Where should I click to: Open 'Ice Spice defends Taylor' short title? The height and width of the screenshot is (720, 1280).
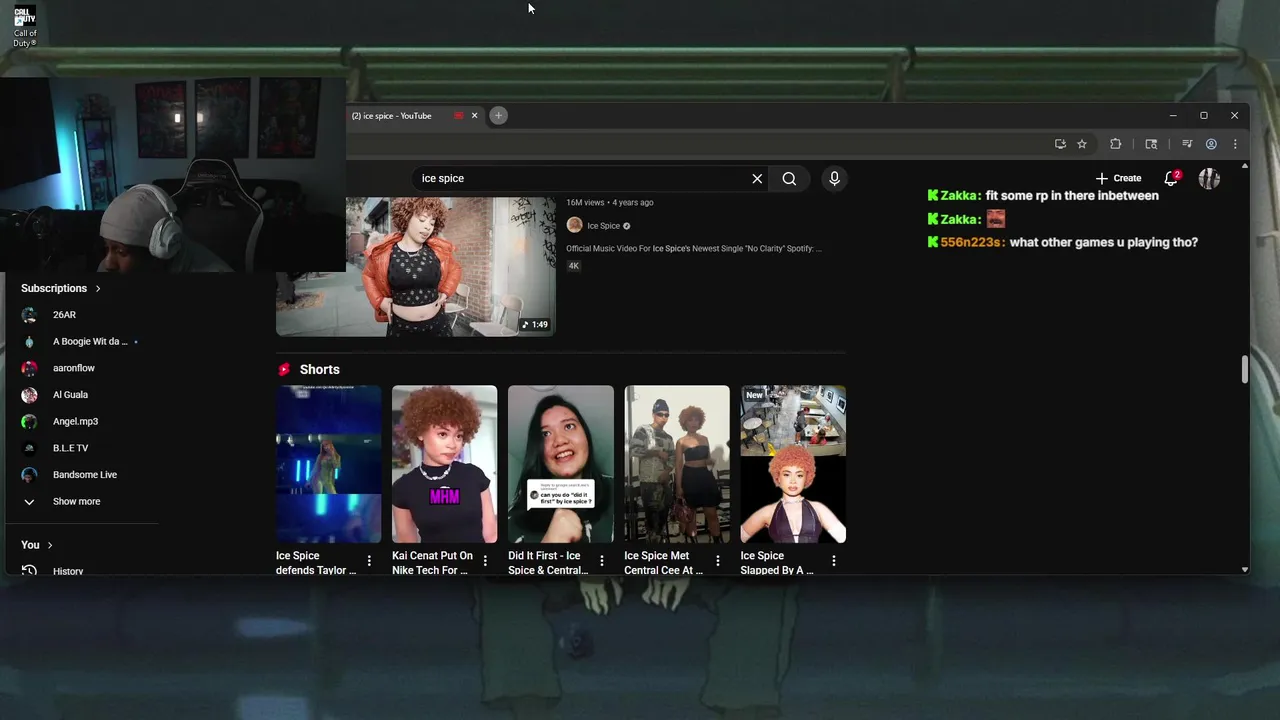tap(316, 563)
